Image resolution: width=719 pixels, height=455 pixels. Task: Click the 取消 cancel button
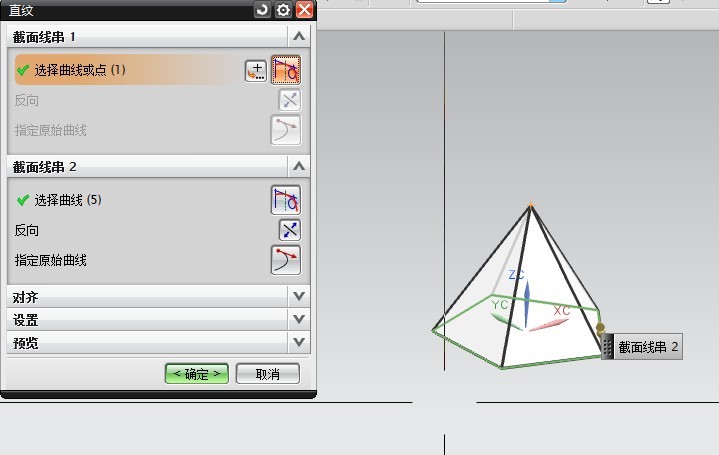coord(268,374)
